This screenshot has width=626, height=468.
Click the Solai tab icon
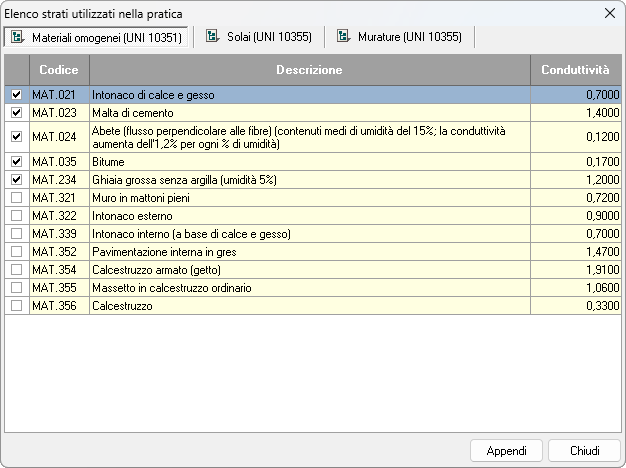click(x=212, y=37)
